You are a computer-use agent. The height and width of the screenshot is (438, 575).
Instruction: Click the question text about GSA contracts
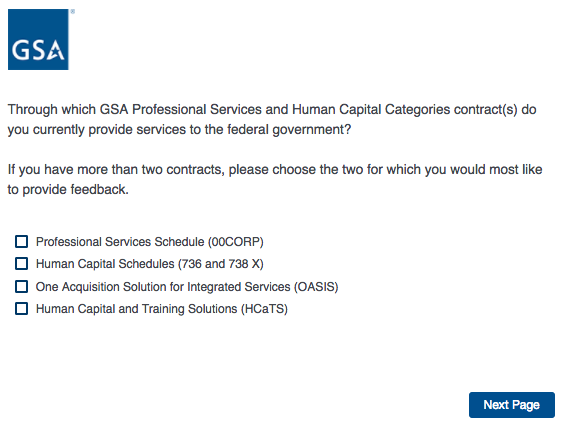tap(272, 120)
